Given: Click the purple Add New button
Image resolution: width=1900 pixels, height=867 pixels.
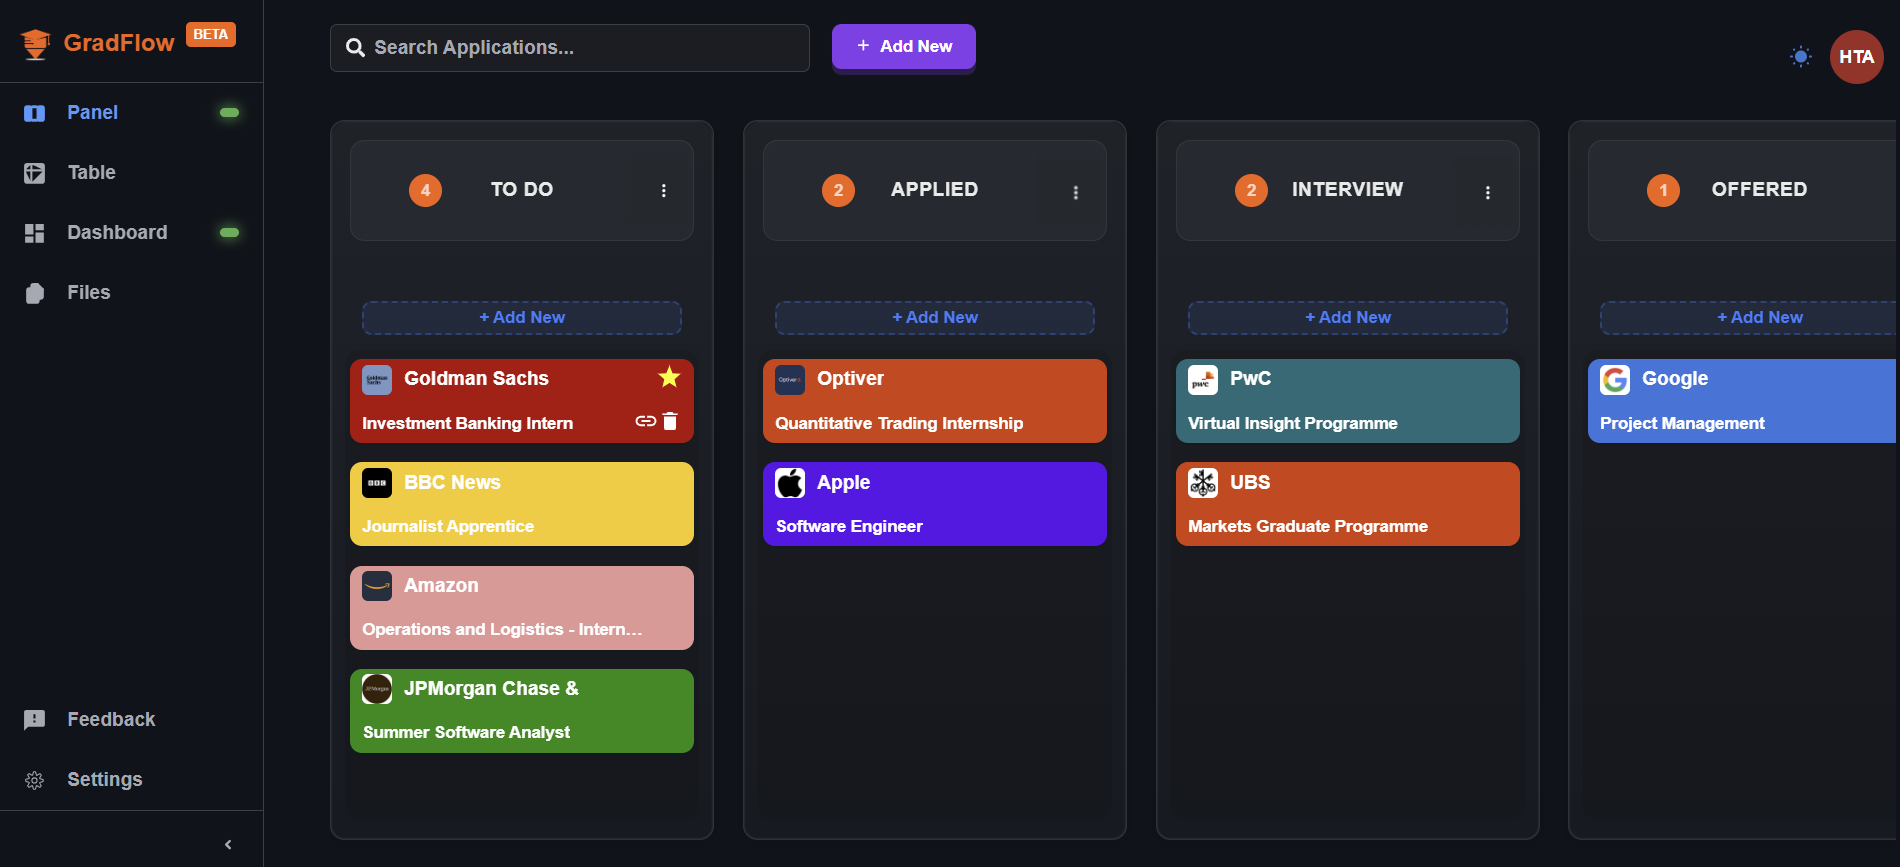Looking at the screenshot, I should [x=903, y=47].
